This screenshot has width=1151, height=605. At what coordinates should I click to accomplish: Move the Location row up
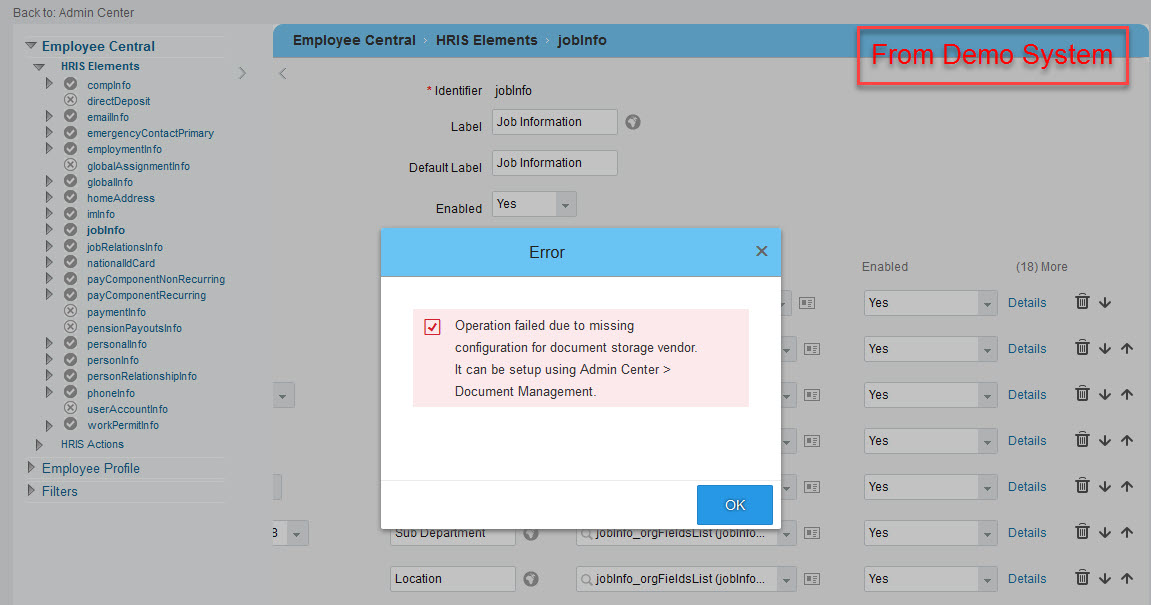coord(1127,579)
